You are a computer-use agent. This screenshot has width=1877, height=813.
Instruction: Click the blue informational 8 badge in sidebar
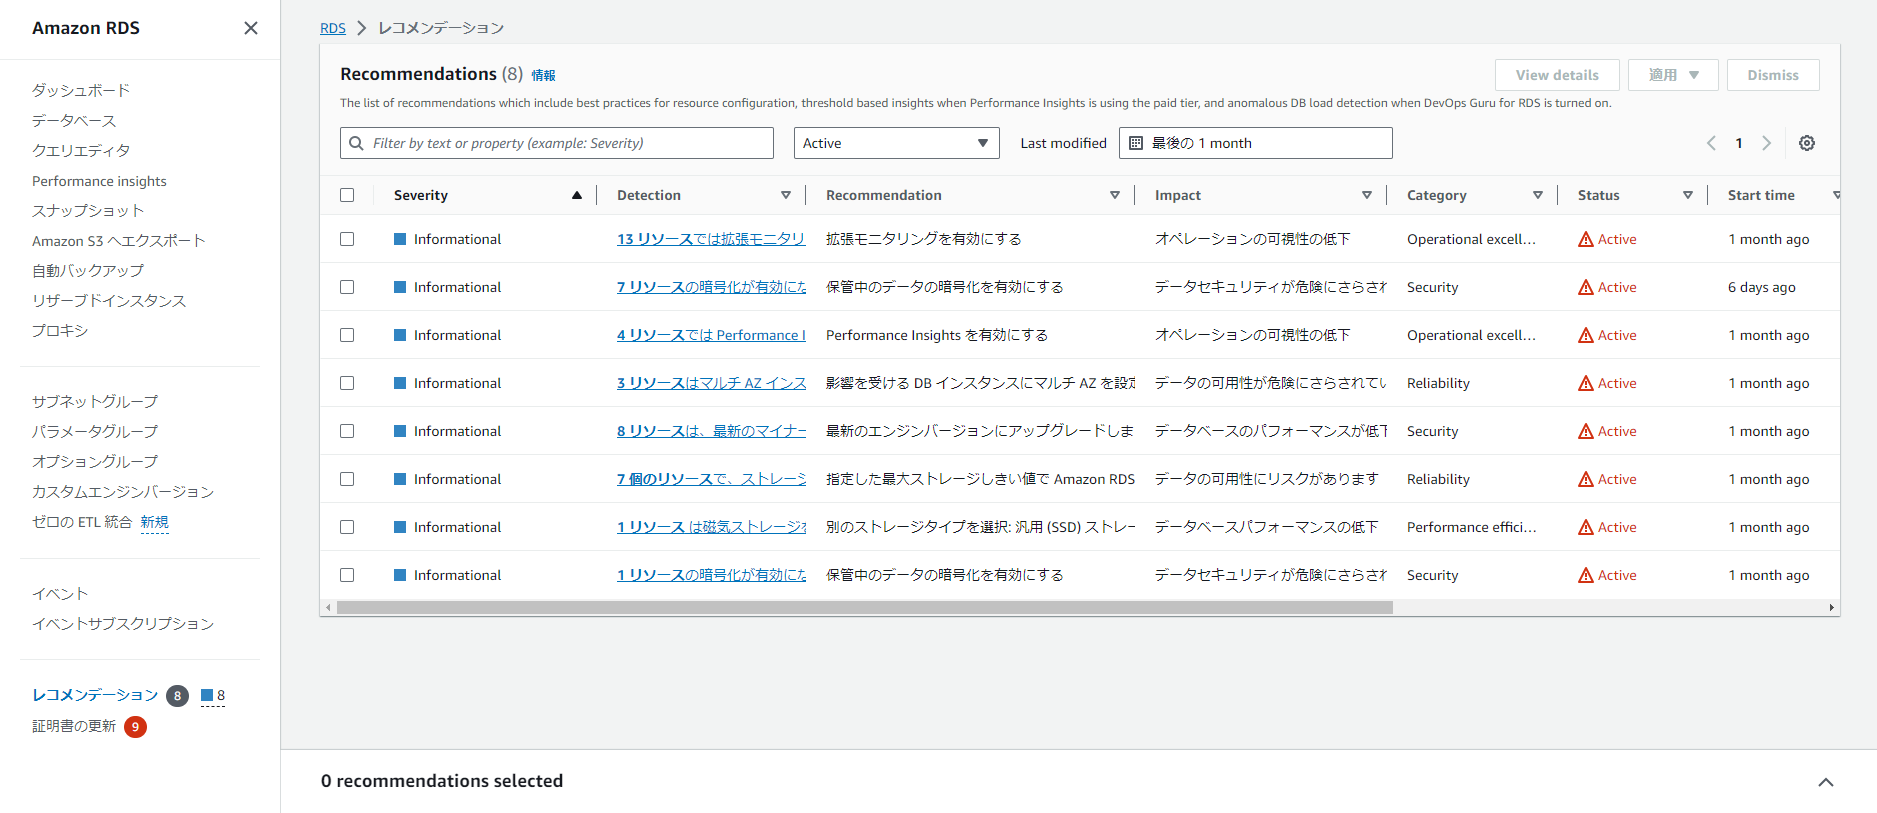pyautogui.click(x=213, y=695)
